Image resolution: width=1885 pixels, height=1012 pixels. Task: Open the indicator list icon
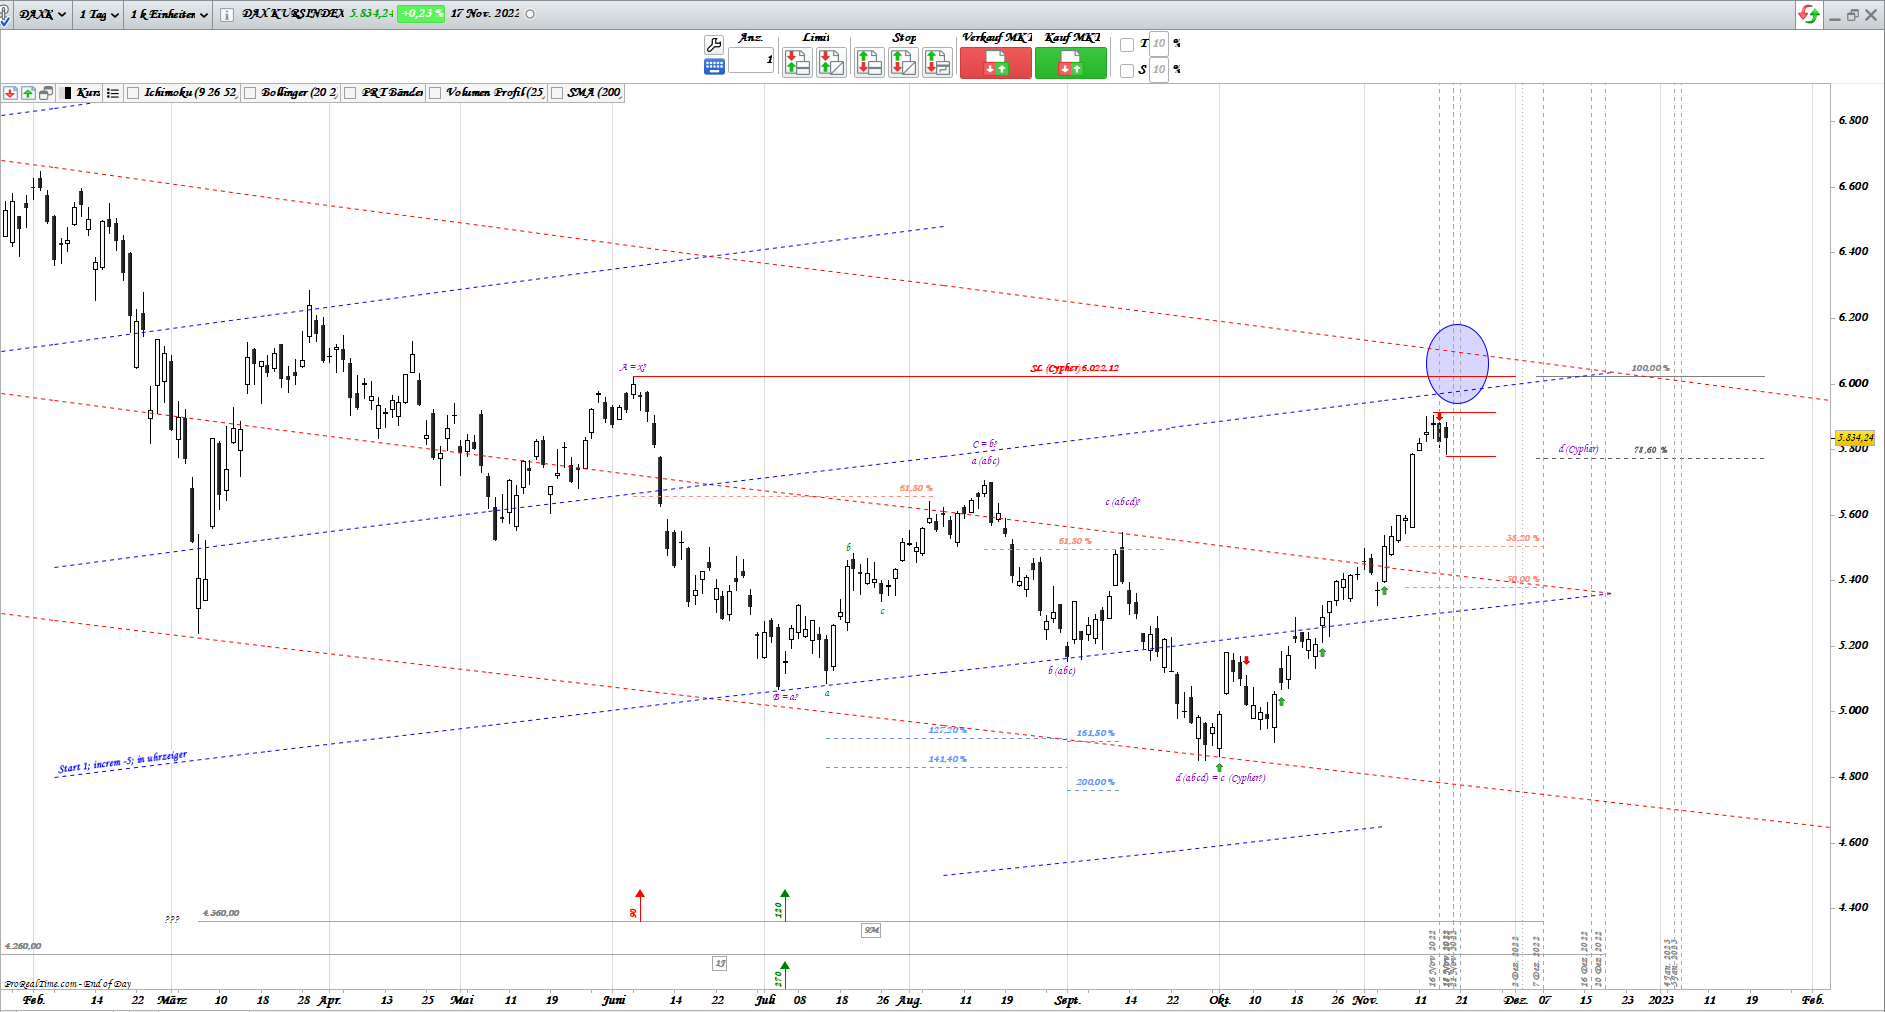coord(113,93)
